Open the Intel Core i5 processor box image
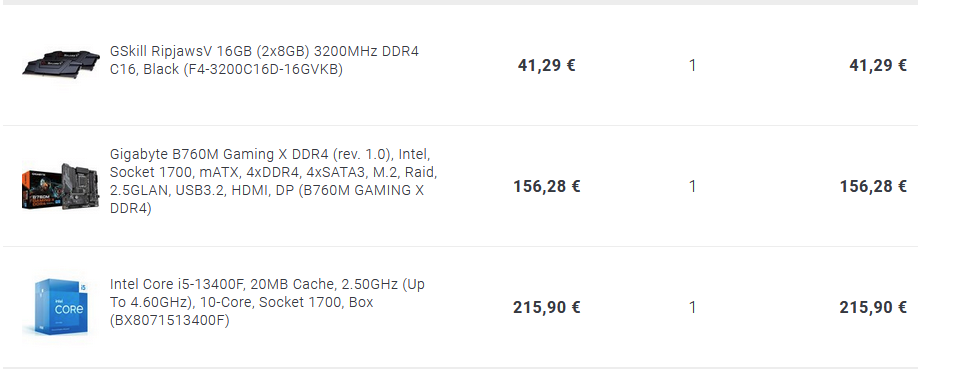Image resolution: width=954 pixels, height=370 pixels. point(58,307)
